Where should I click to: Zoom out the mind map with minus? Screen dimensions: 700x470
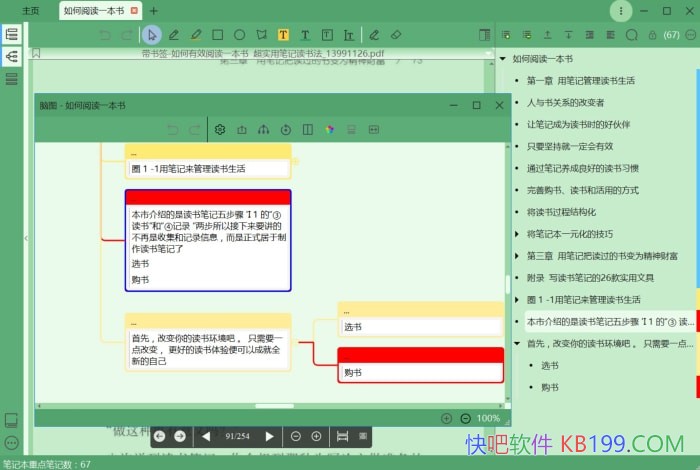465,418
